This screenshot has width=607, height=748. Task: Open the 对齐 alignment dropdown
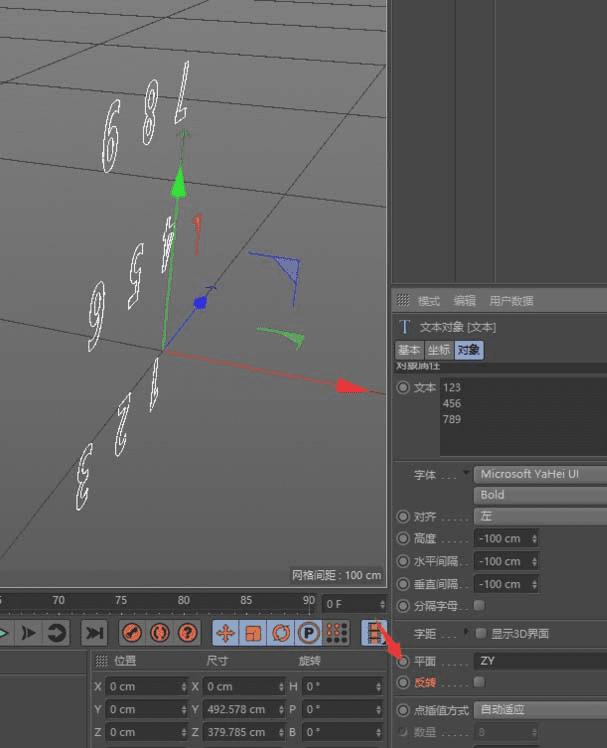(x=540, y=516)
